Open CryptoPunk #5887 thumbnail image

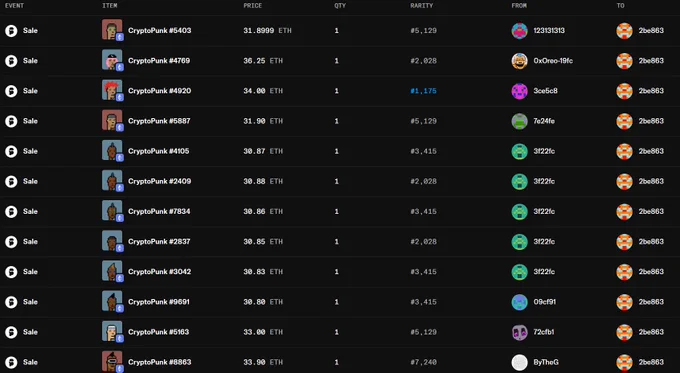[x=112, y=120]
